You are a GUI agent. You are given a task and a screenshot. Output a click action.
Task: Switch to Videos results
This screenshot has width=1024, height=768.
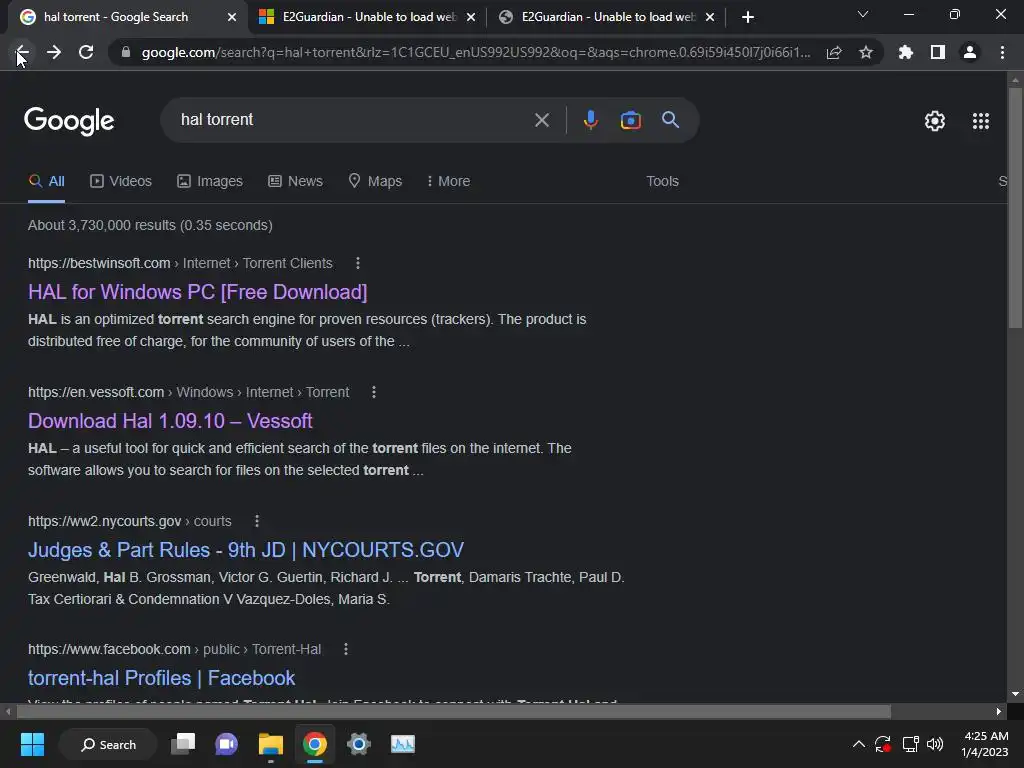coord(121,182)
